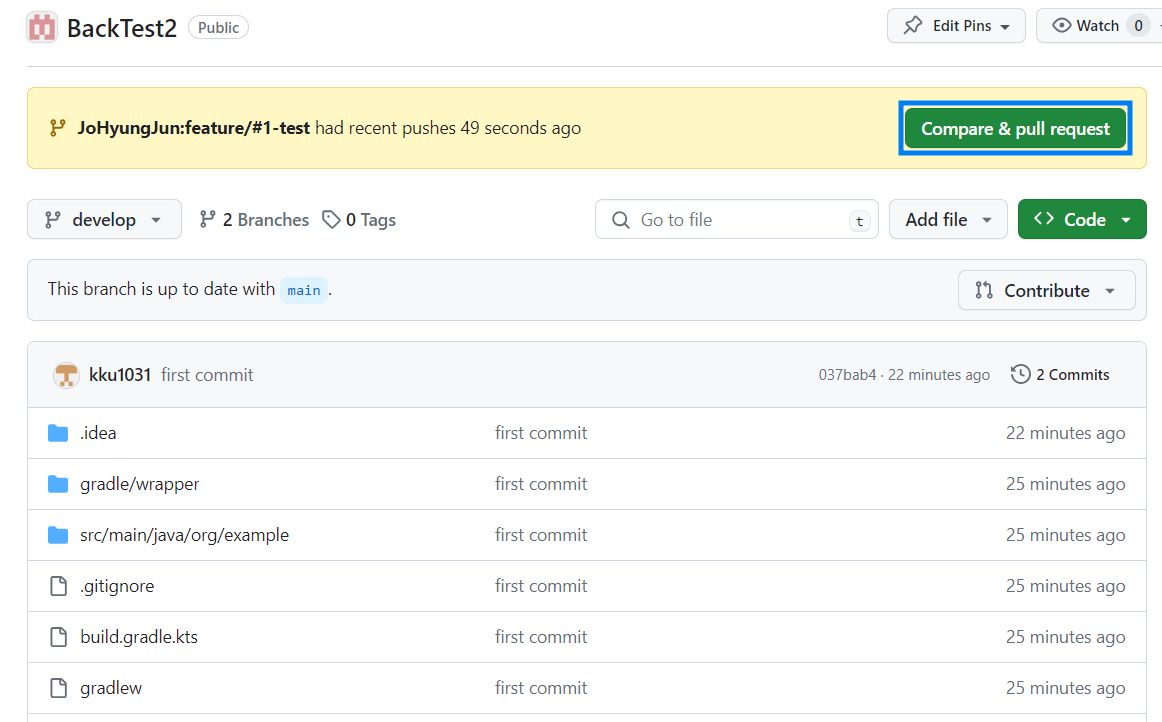Click the first commit message in header row

click(x=207, y=375)
